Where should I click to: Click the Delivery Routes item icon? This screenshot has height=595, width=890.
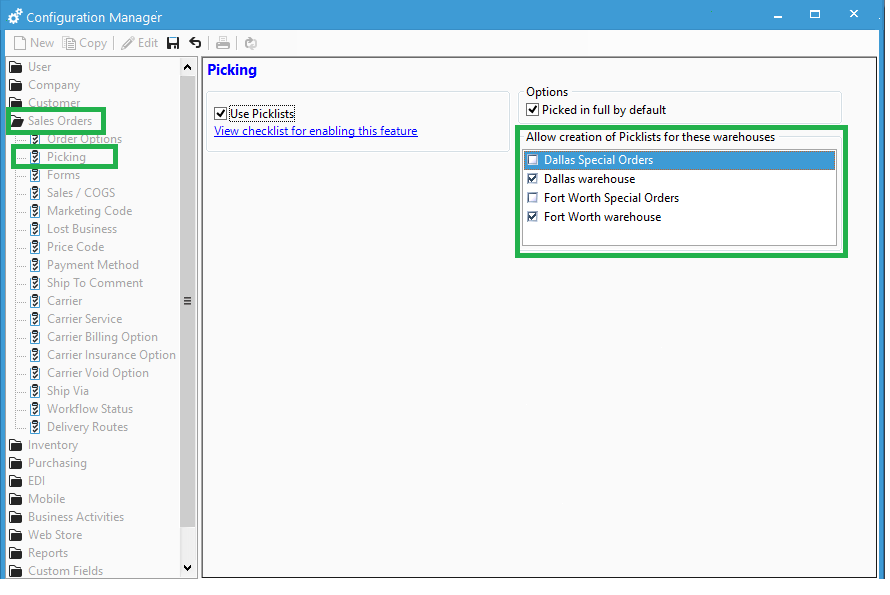click(35, 427)
